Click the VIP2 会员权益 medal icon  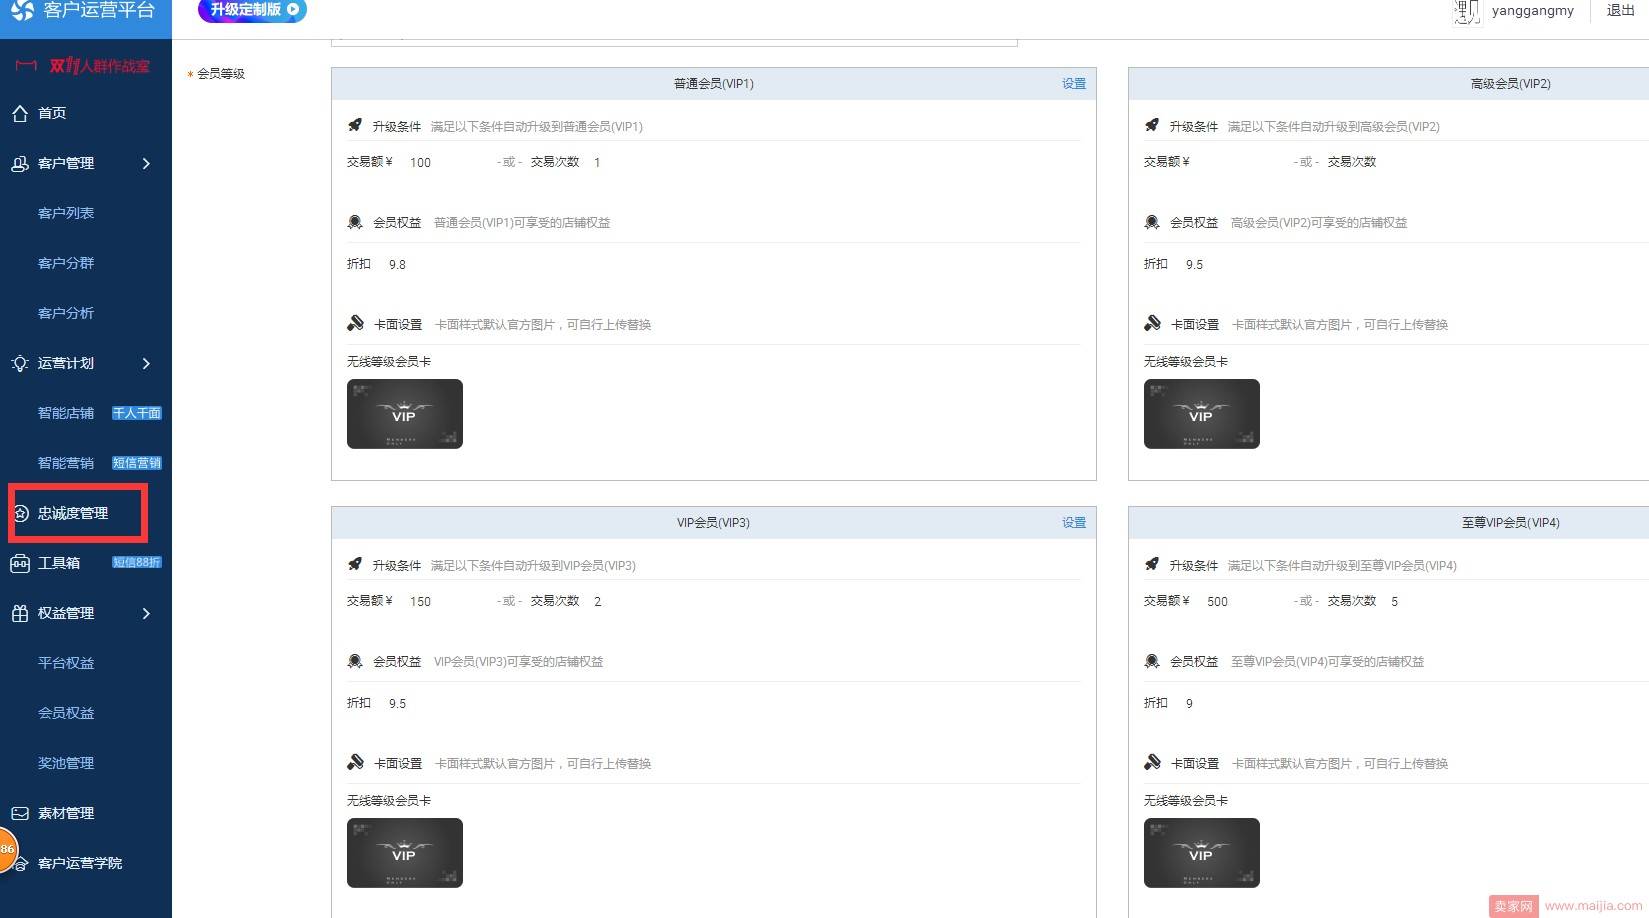(1152, 222)
